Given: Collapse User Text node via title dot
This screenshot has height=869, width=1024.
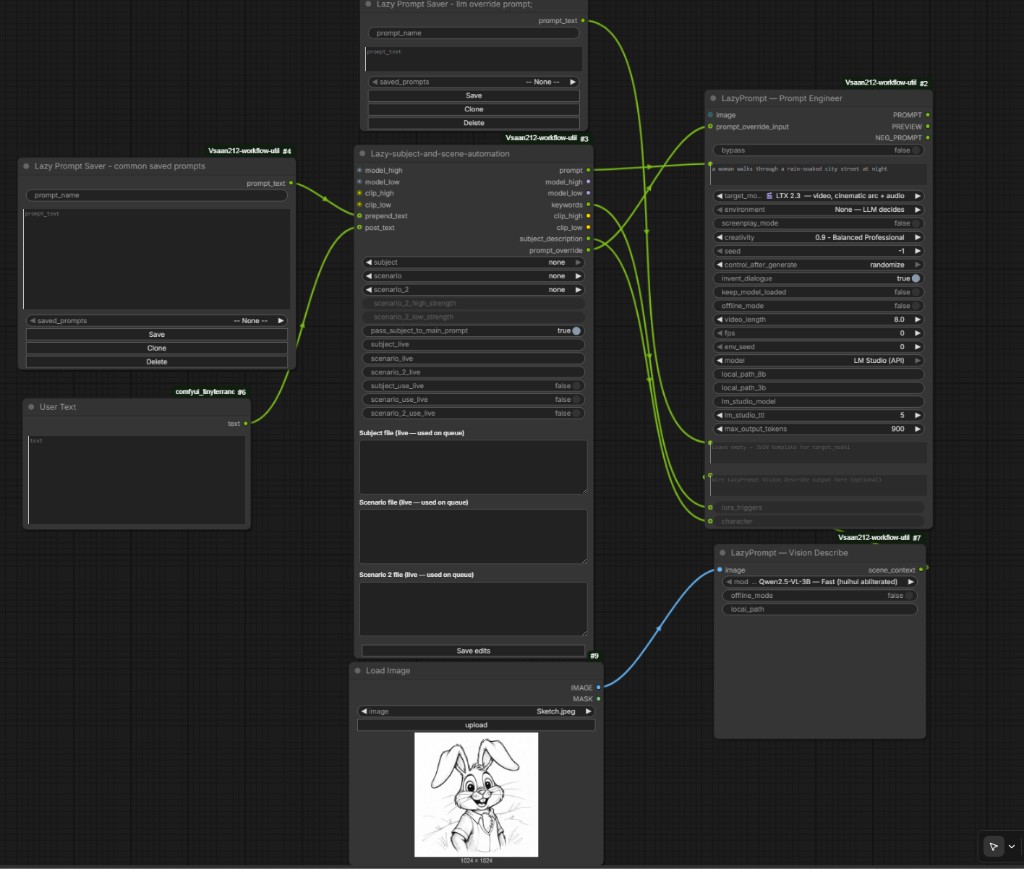Looking at the screenshot, I should (x=31, y=406).
